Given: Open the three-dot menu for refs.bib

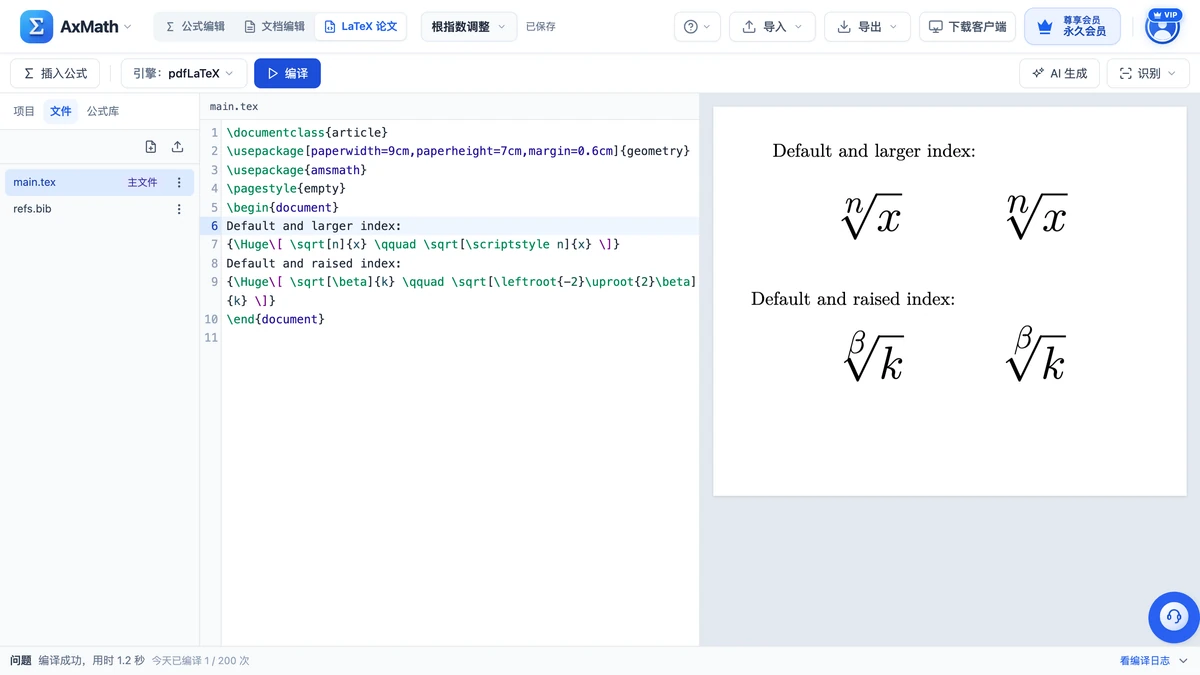Looking at the screenshot, I should pos(179,209).
